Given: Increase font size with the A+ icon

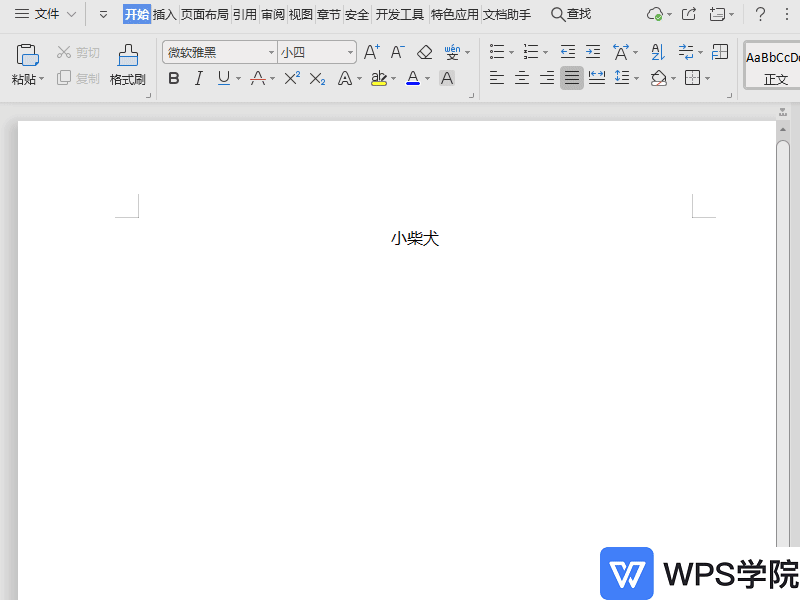Looking at the screenshot, I should 371,51.
